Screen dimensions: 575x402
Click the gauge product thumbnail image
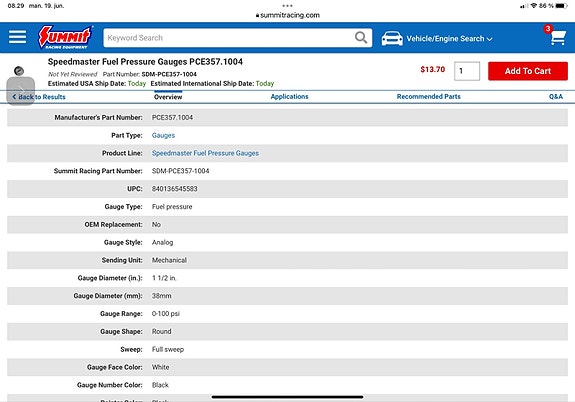[x=19, y=71]
